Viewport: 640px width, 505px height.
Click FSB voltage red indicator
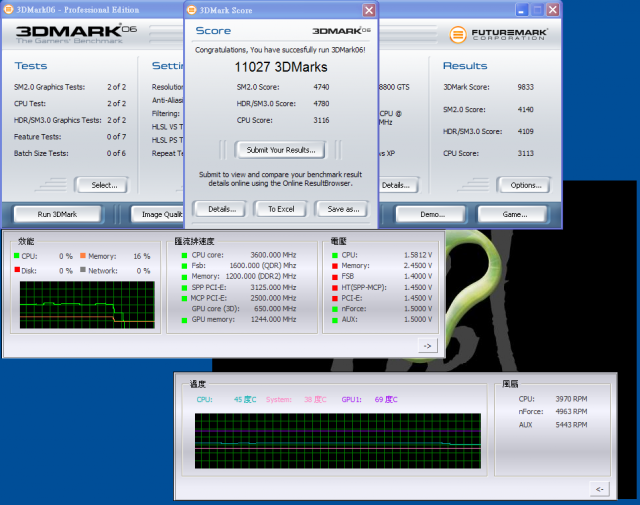click(x=335, y=277)
